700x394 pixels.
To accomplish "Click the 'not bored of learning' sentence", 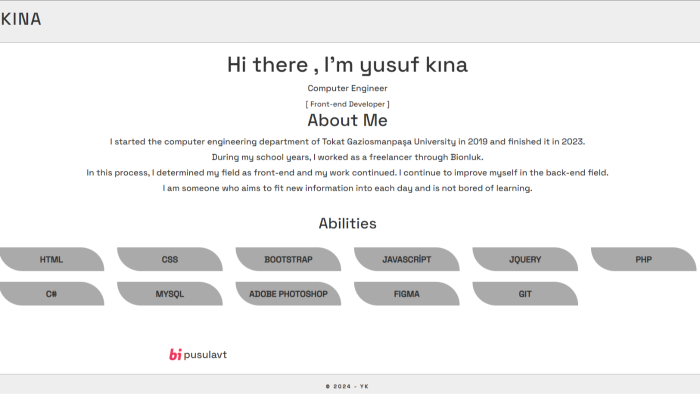I will coord(347,188).
